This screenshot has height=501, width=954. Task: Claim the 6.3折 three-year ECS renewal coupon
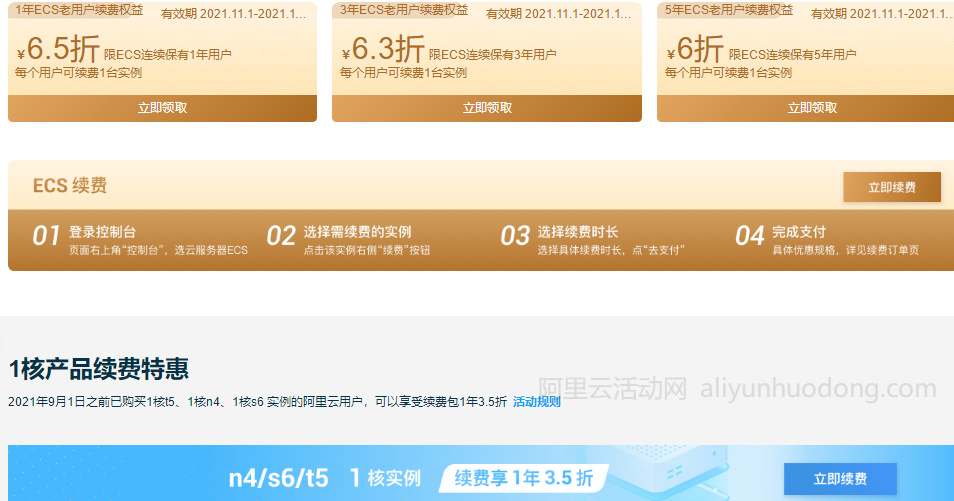click(487, 108)
